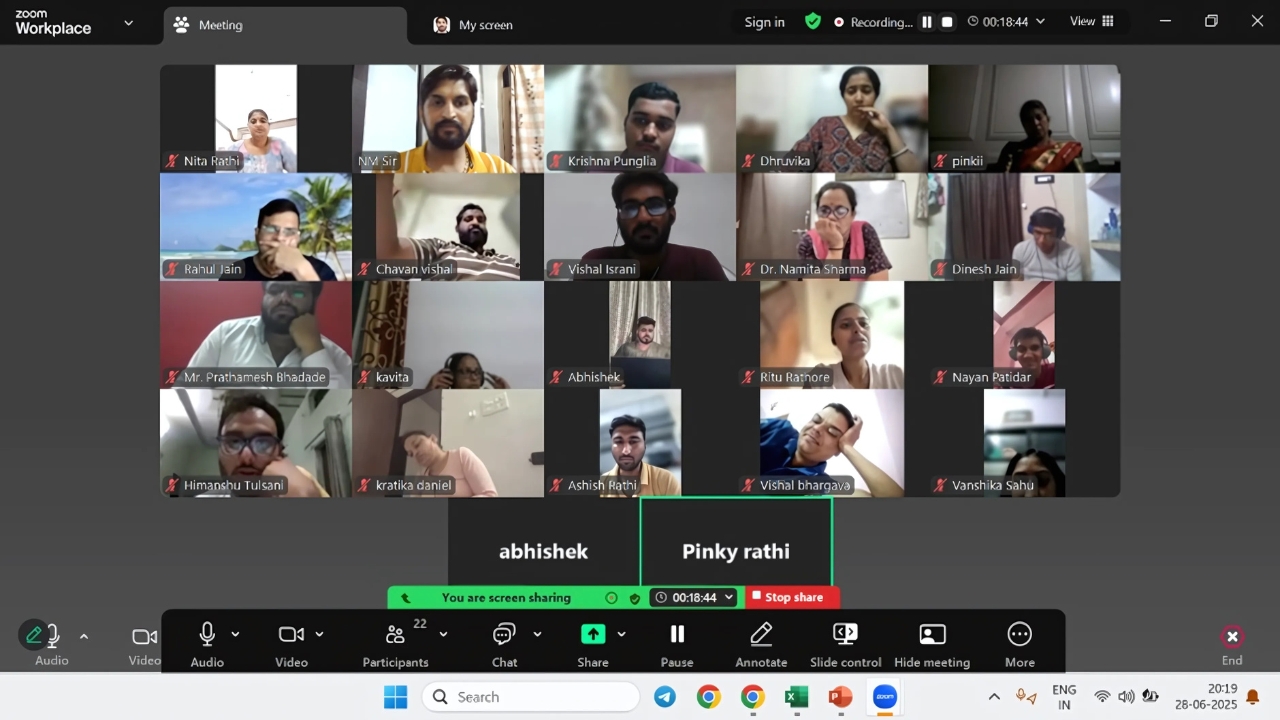Expand the Share options arrow
This screenshot has width=1280, height=720.
pyautogui.click(x=621, y=634)
